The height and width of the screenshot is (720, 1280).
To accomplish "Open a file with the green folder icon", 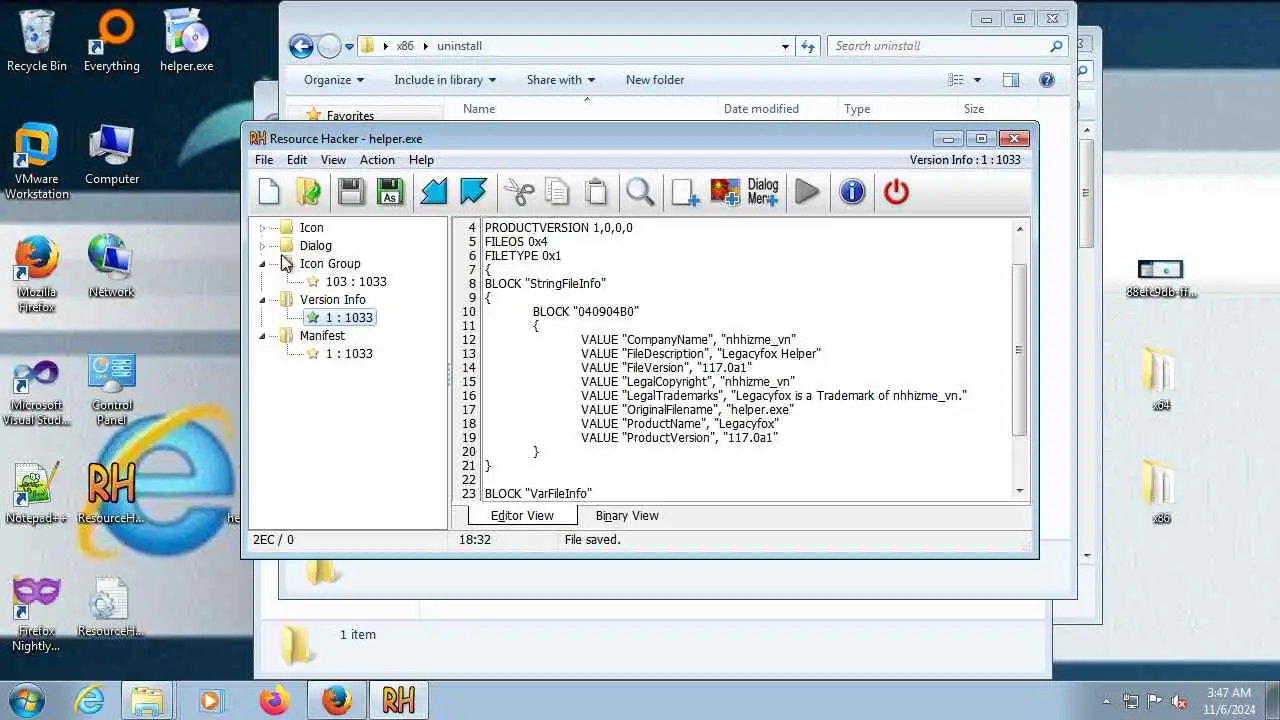I will (309, 191).
